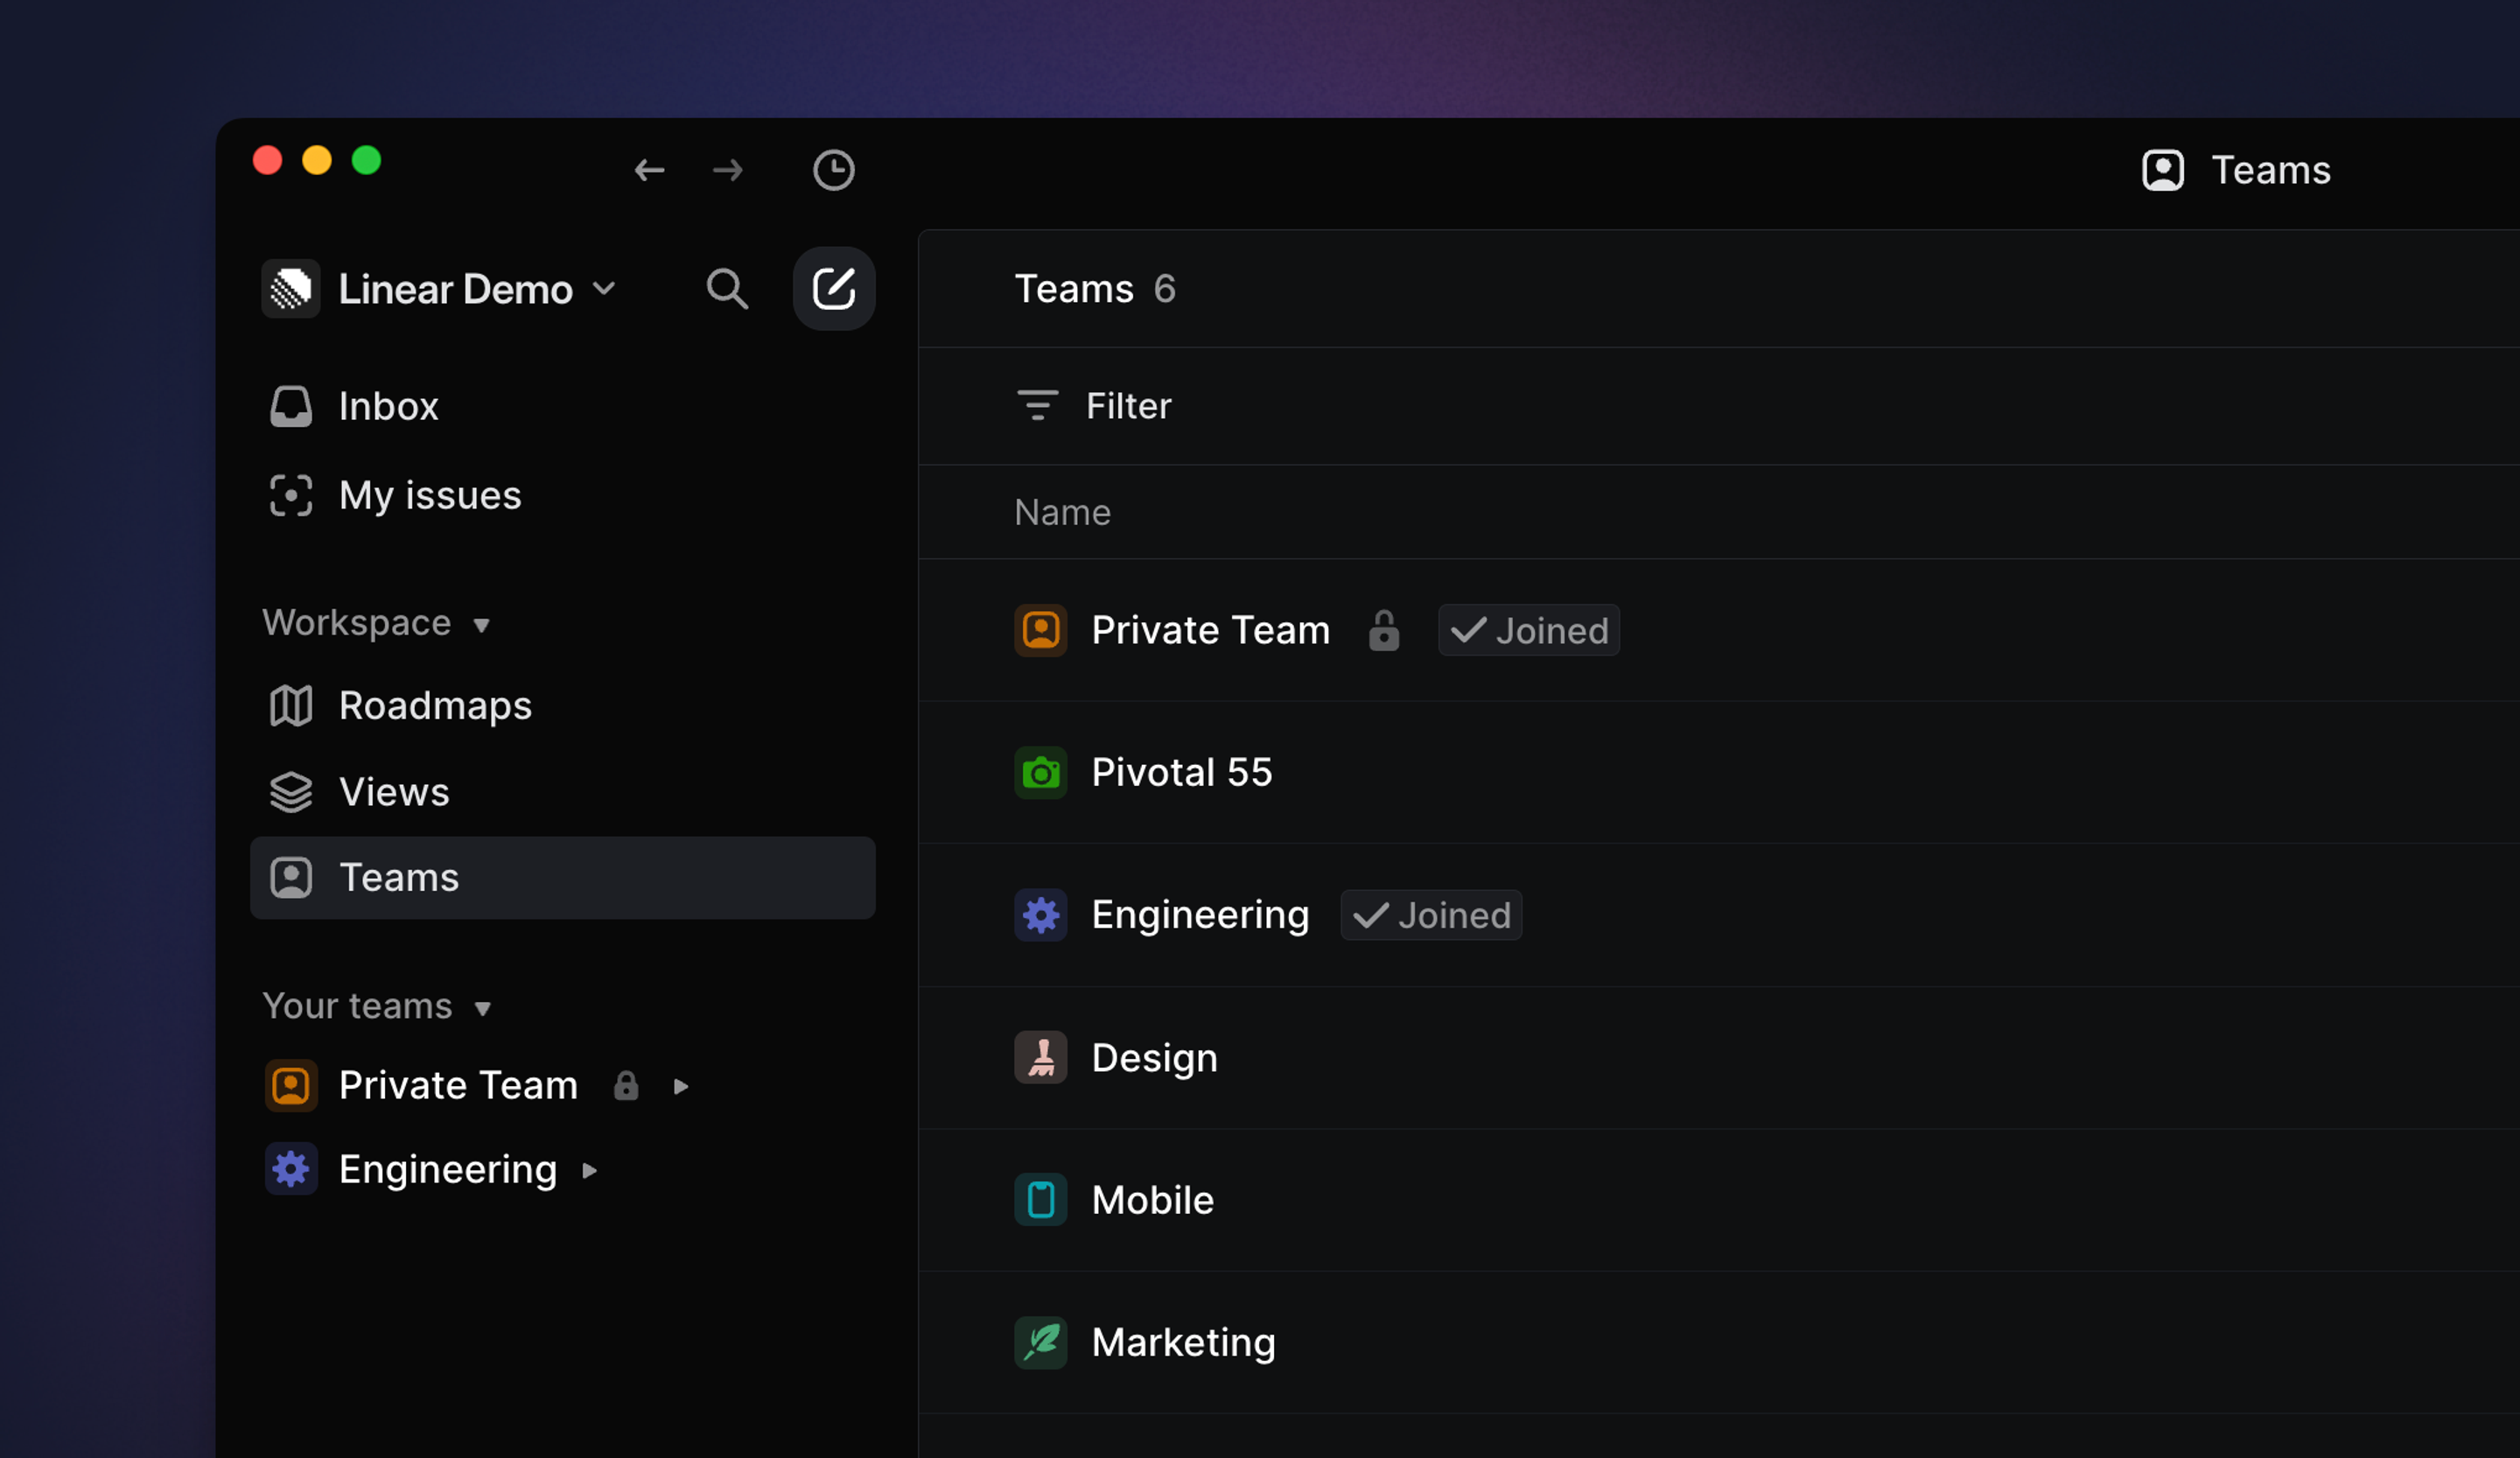Collapse the Your teams section arrow
2520x1458 pixels.
tap(482, 1008)
